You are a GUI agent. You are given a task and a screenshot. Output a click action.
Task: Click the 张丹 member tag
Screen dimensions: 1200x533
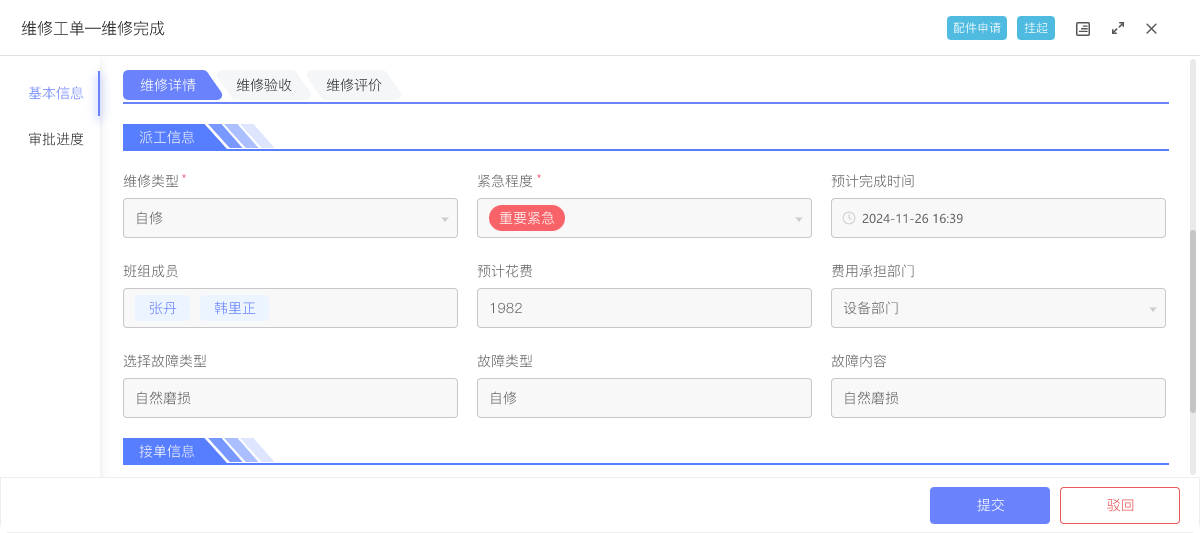click(x=163, y=308)
